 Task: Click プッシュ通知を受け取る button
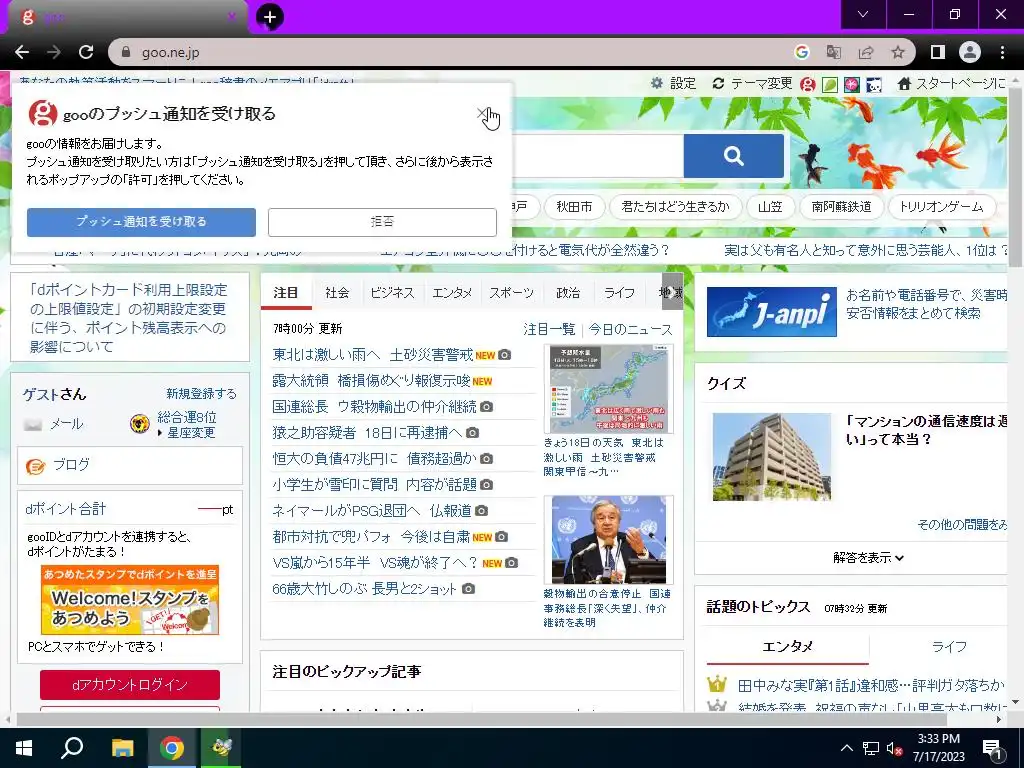[x=141, y=222]
